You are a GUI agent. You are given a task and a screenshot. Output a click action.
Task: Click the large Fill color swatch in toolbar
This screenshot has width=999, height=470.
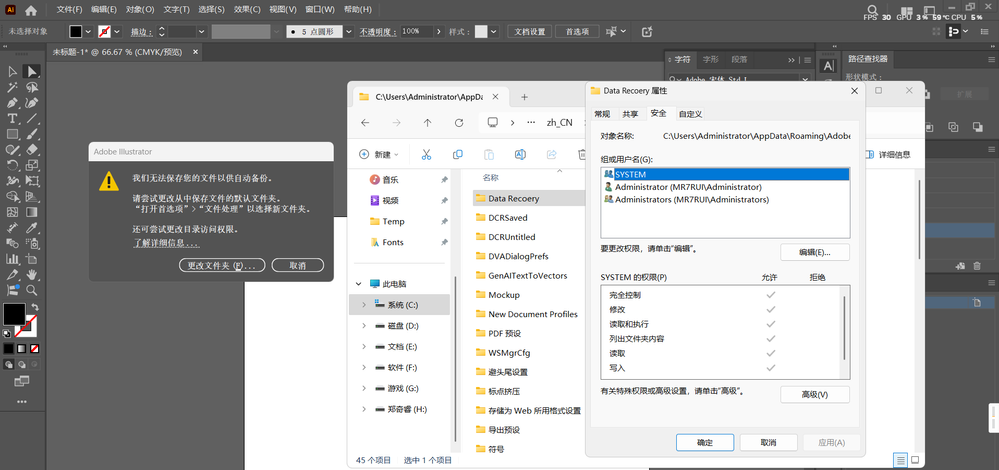pos(14,314)
